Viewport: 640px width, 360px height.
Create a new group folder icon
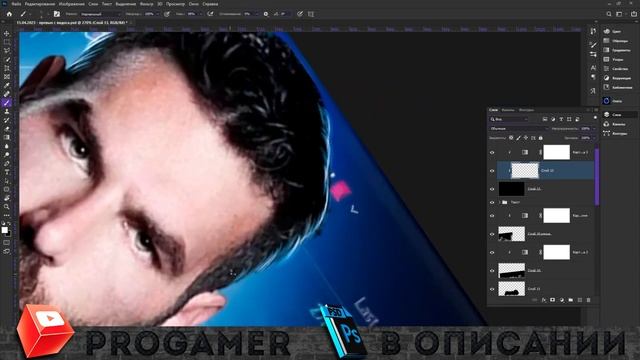pos(571,300)
